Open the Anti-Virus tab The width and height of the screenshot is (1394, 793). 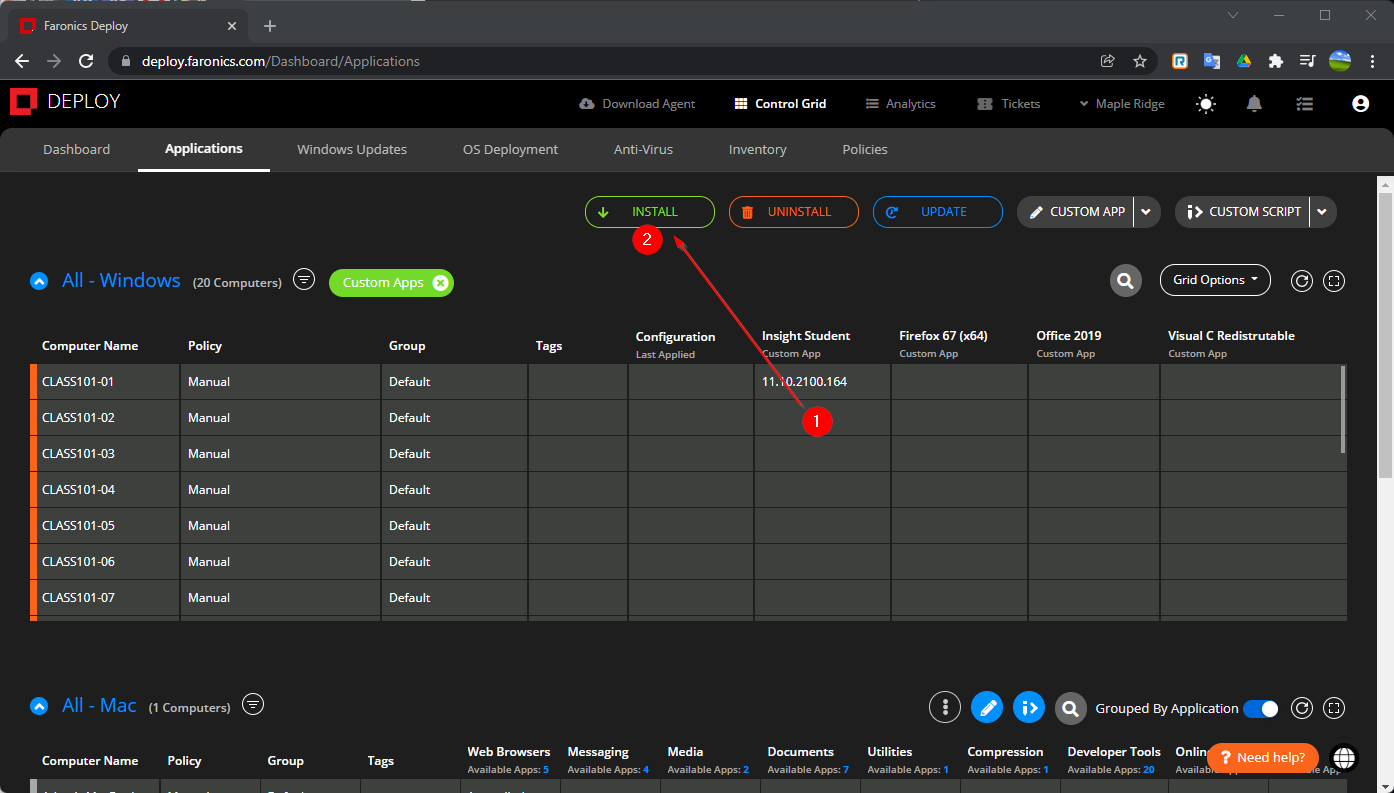click(x=643, y=150)
